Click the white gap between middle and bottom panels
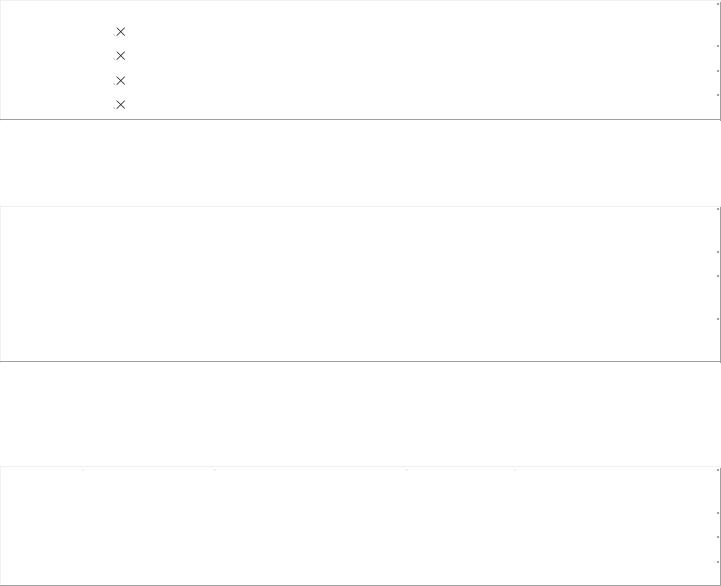Image resolution: width=721 pixels, height=586 pixels. click(x=360, y=414)
